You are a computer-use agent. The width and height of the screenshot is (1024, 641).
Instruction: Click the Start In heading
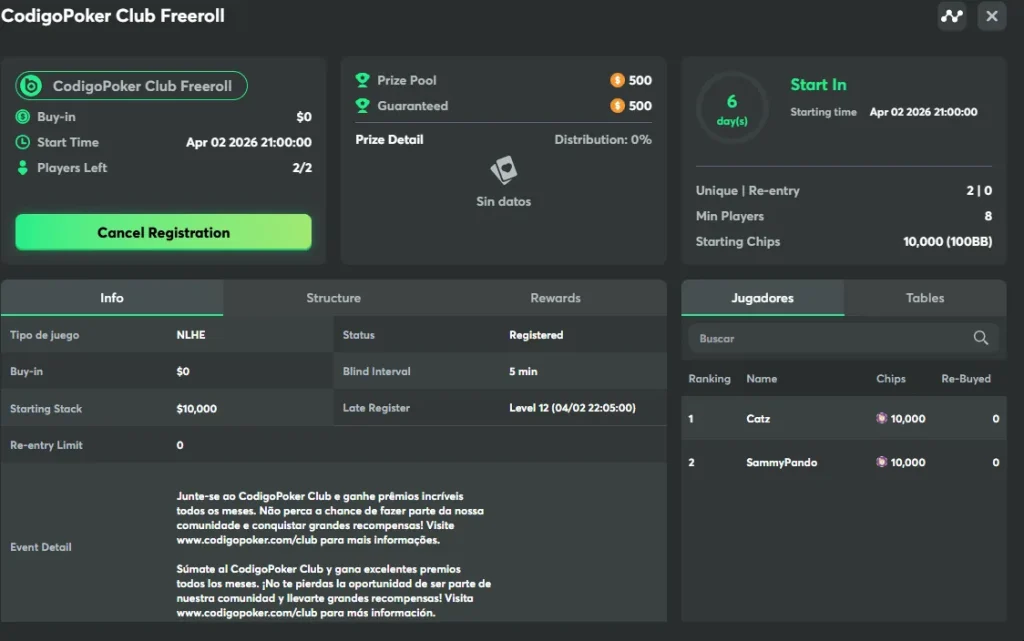(x=818, y=85)
